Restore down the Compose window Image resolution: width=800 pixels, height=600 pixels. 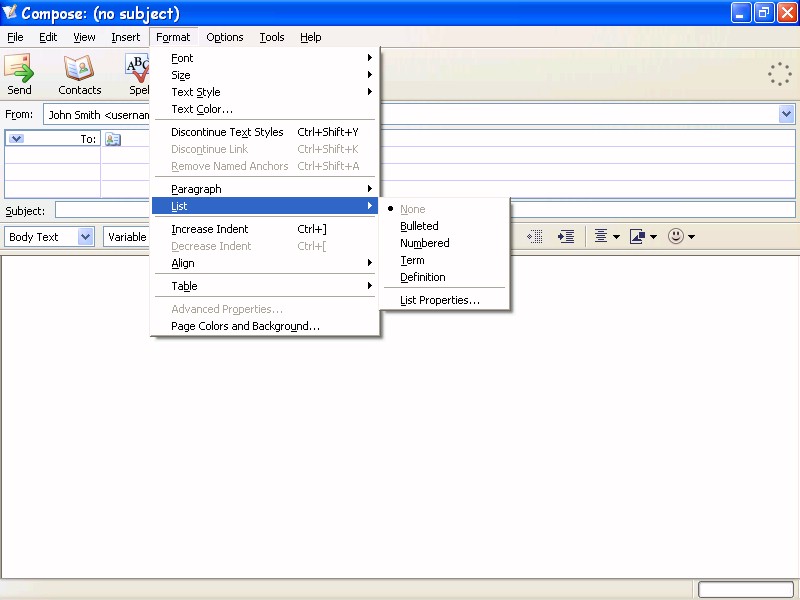764,13
